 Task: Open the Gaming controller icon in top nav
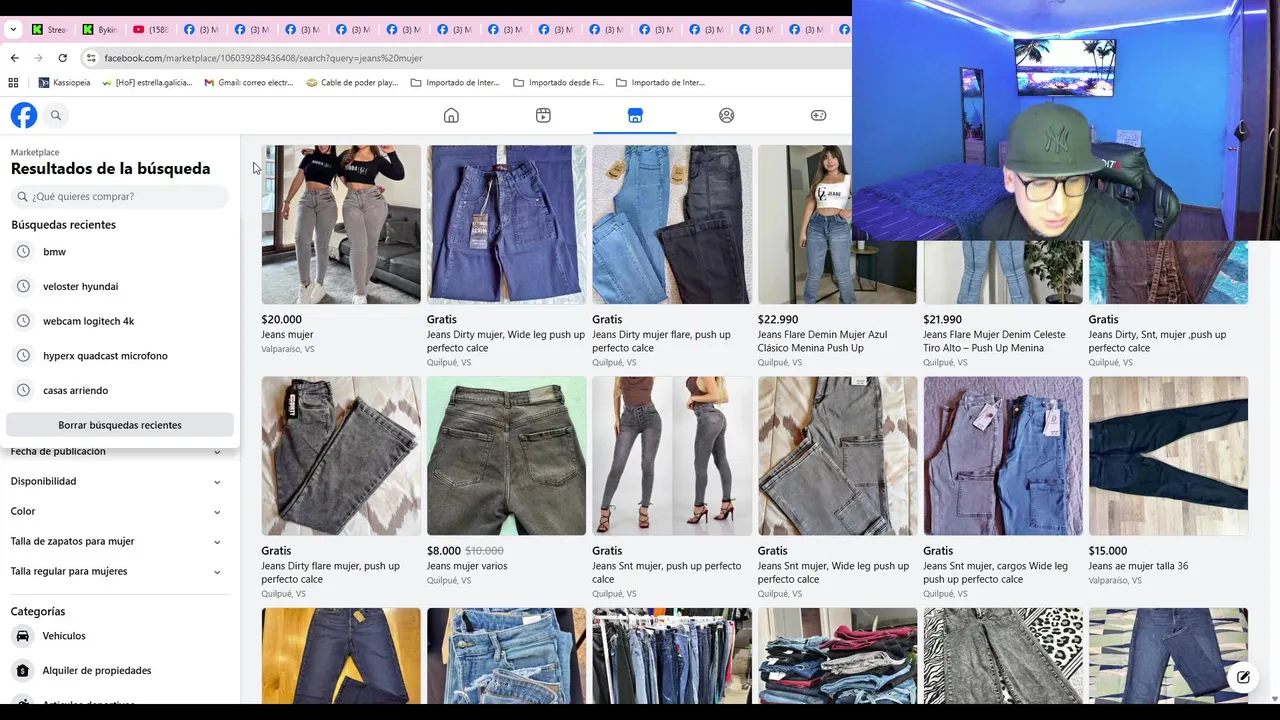(818, 115)
